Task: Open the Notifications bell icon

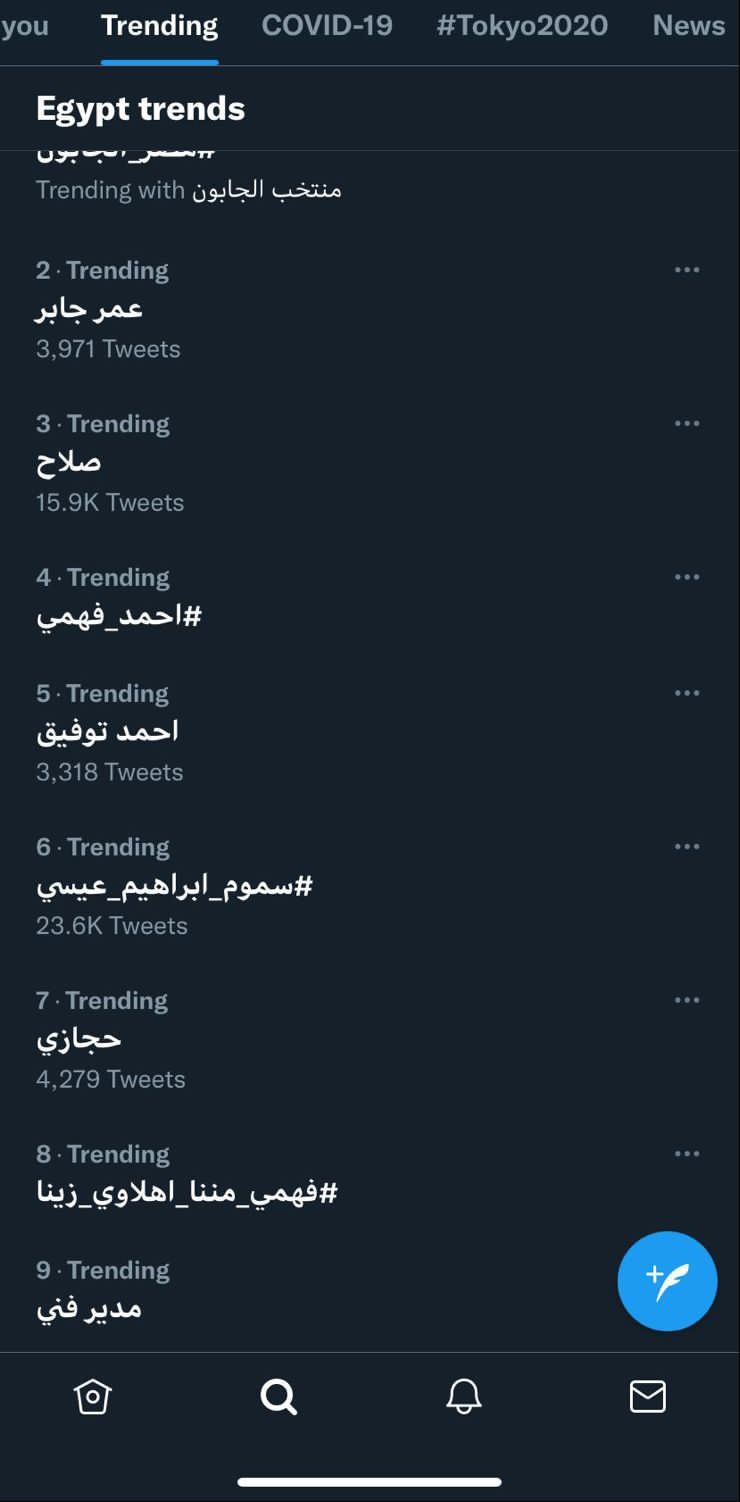Action: click(x=463, y=1396)
